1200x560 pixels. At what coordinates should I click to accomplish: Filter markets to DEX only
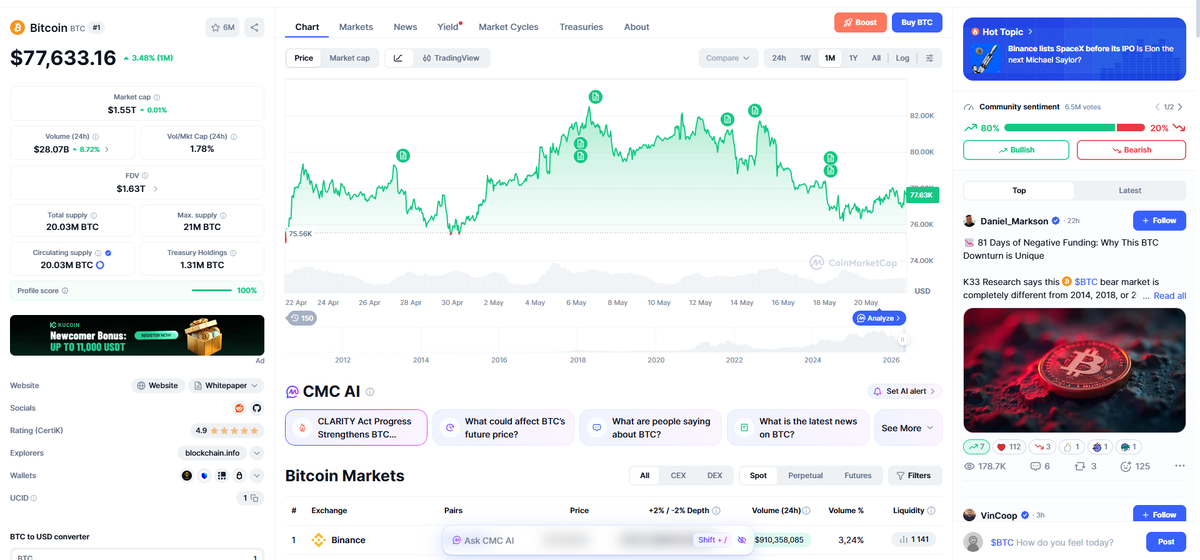pyautogui.click(x=714, y=476)
